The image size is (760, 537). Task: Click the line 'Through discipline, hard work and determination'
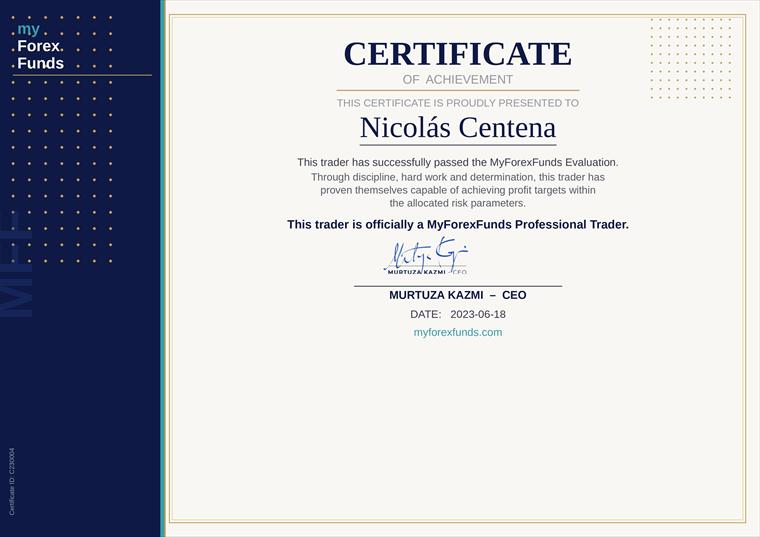[458, 177]
